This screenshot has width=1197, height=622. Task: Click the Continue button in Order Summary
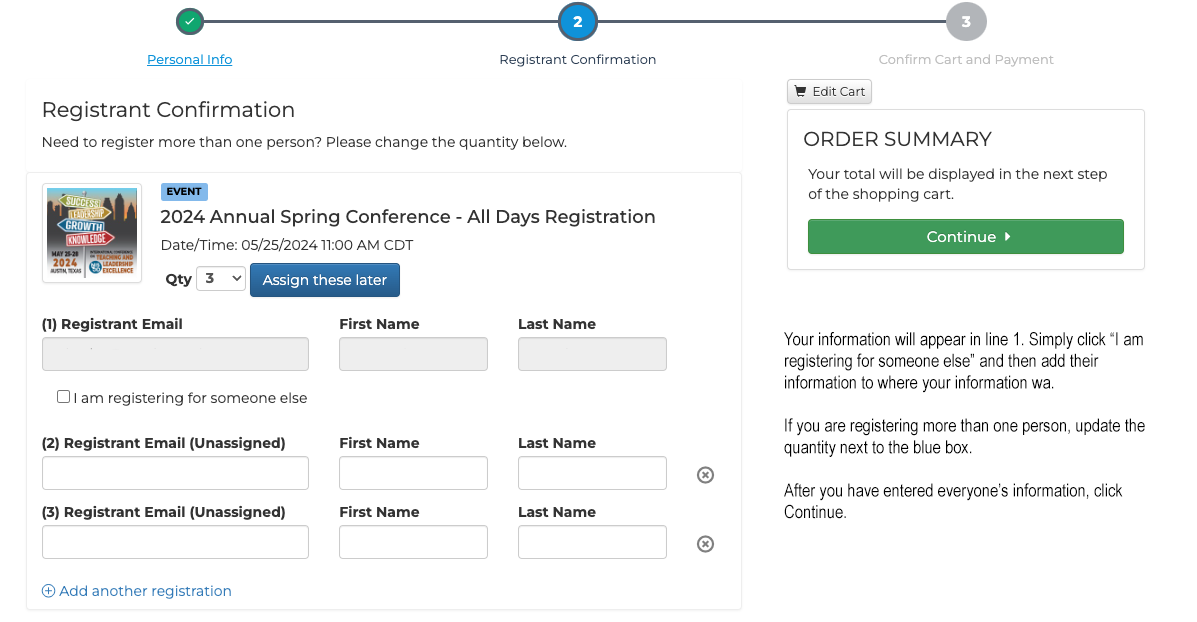pos(964,237)
